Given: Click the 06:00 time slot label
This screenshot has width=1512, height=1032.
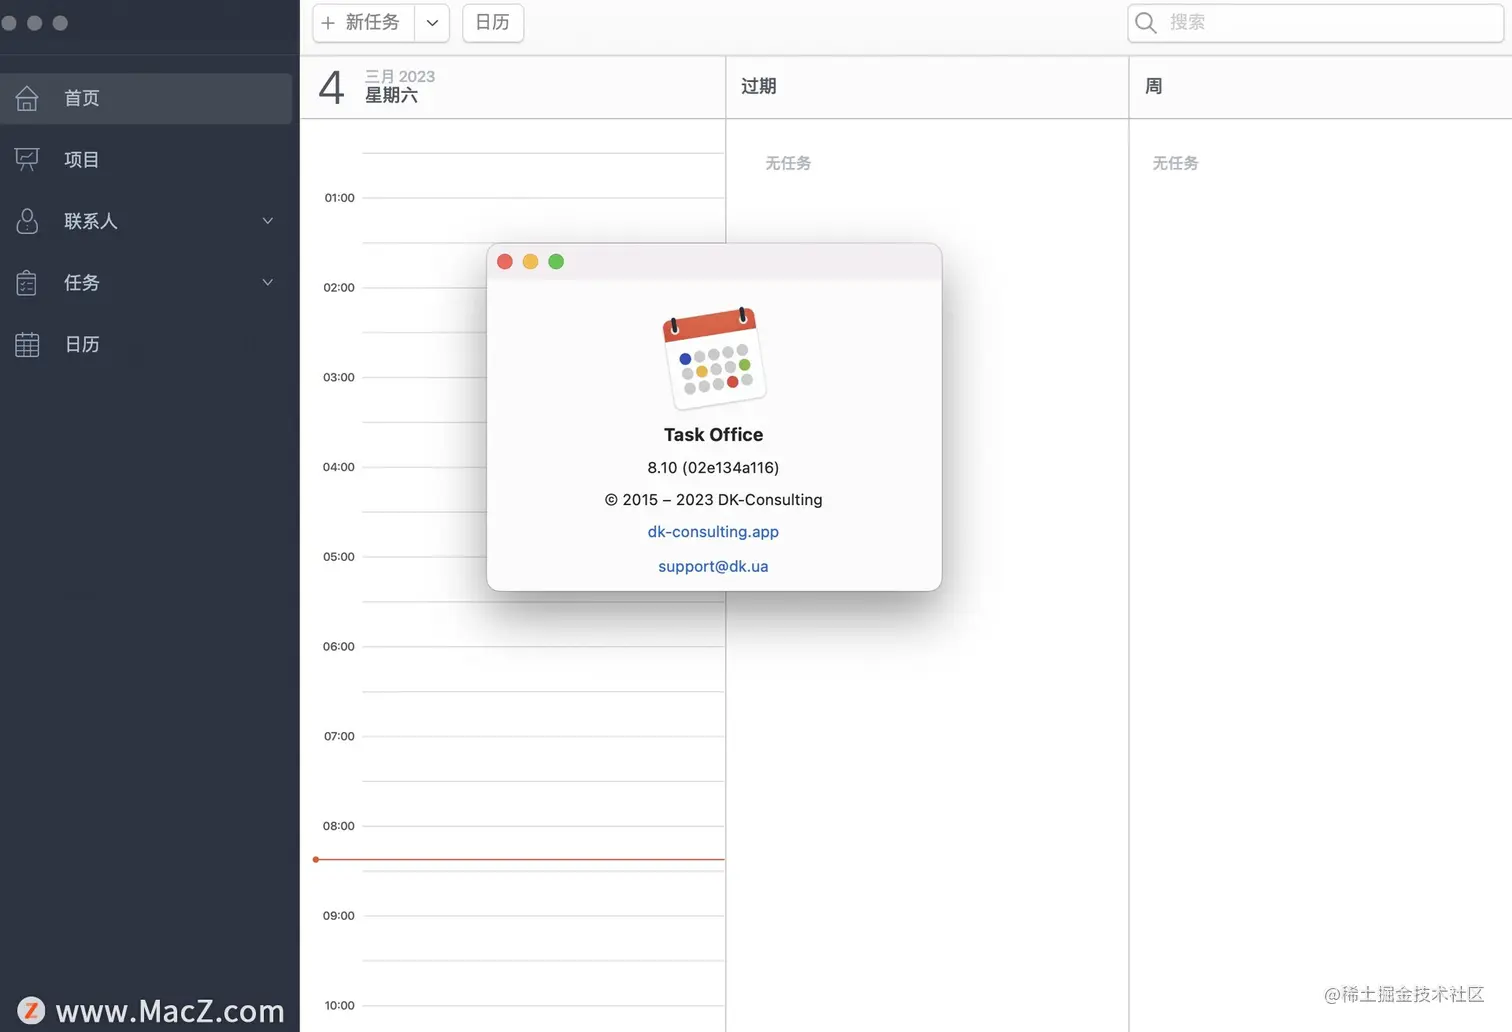Looking at the screenshot, I should pyautogui.click(x=339, y=647).
